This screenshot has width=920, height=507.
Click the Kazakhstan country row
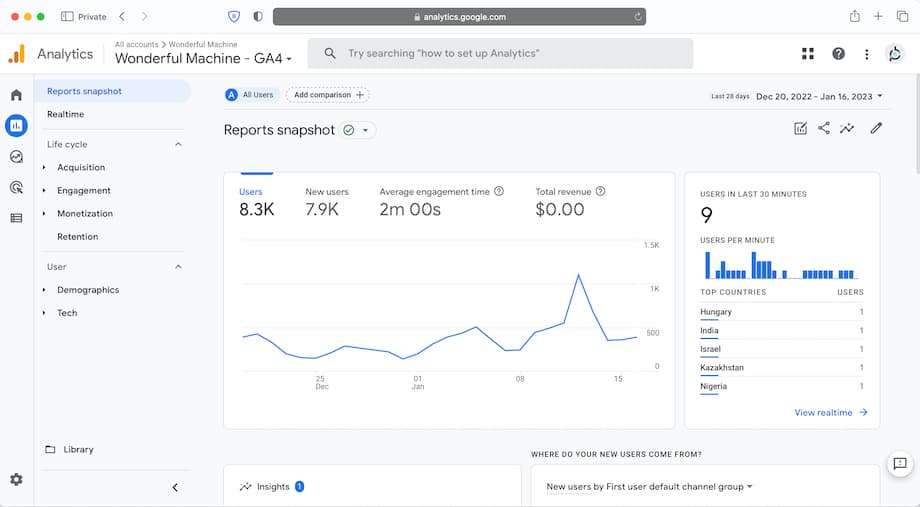tap(782, 368)
